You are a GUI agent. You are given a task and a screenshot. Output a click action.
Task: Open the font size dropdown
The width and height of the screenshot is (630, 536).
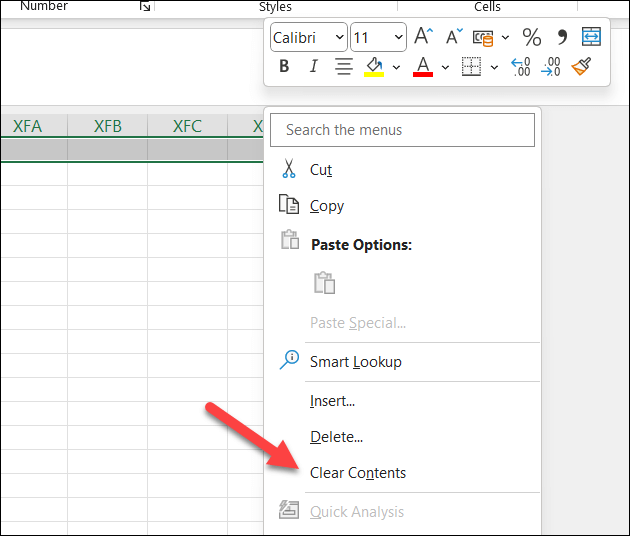click(x=399, y=37)
